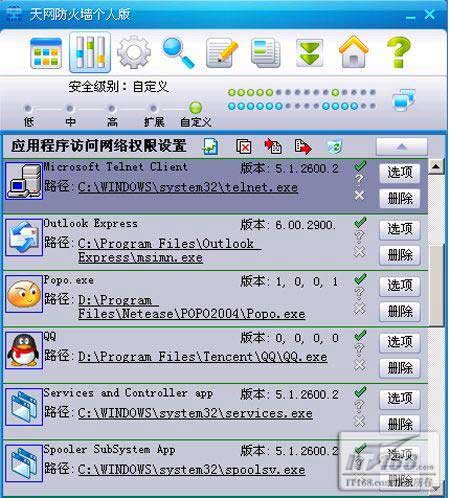Select the Spooler SubSystem App icon

(x=24, y=463)
